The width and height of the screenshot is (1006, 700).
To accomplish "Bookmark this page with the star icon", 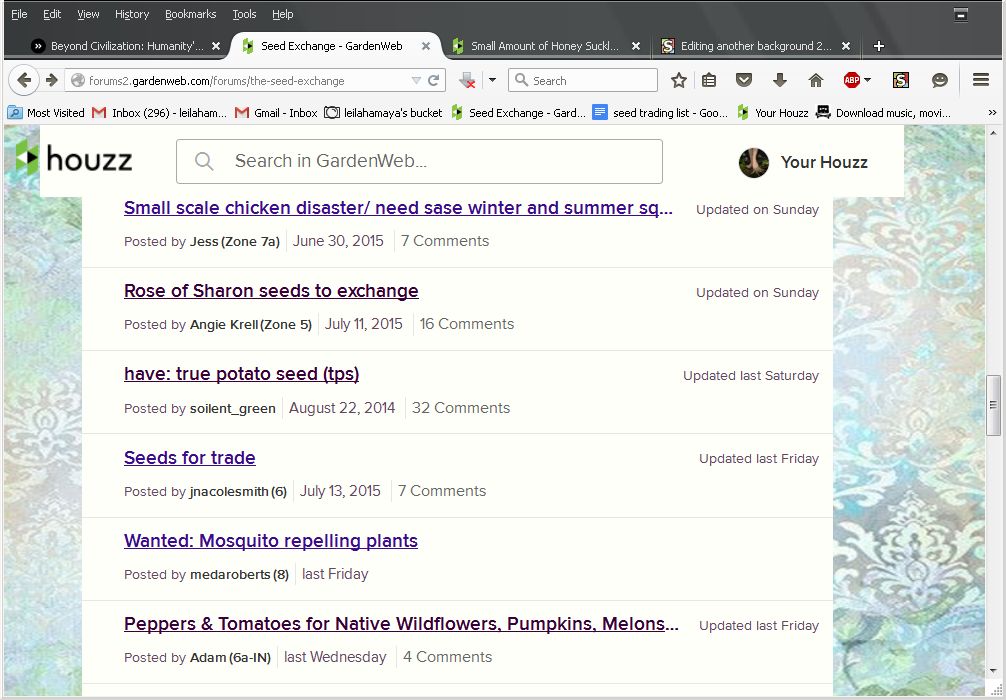I will click(x=679, y=80).
